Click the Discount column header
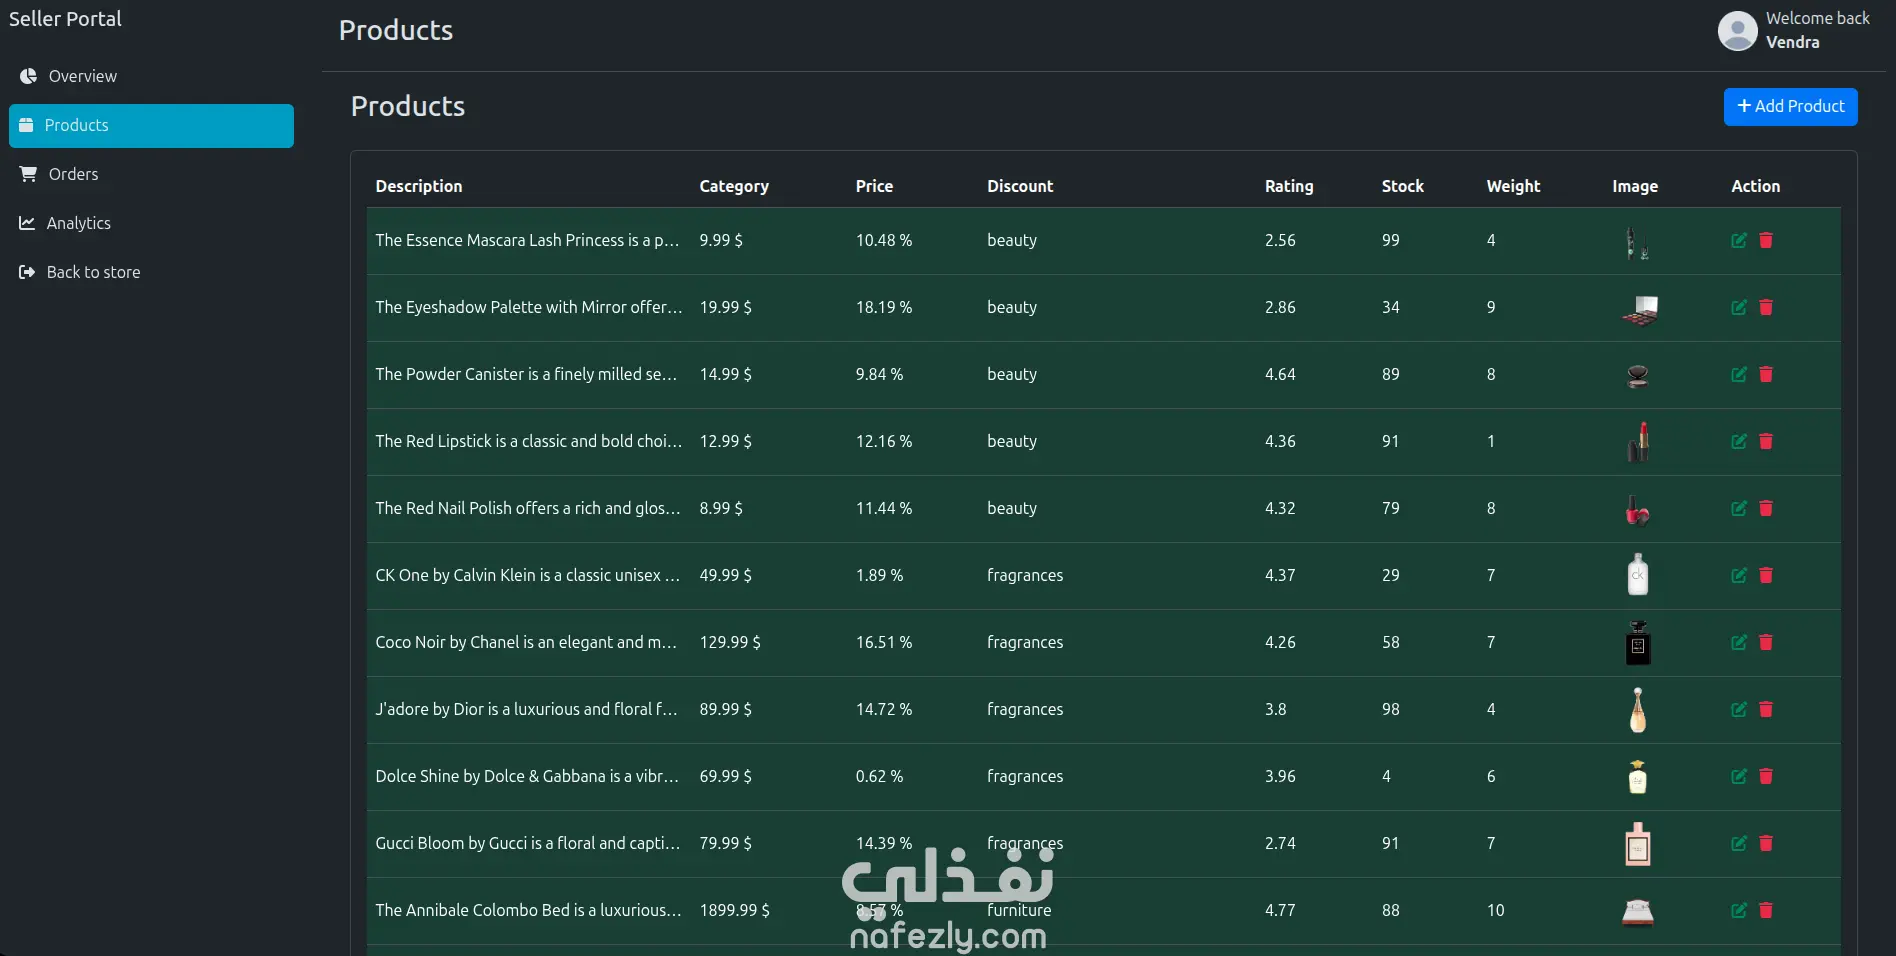1896x956 pixels. [1020, 186]
